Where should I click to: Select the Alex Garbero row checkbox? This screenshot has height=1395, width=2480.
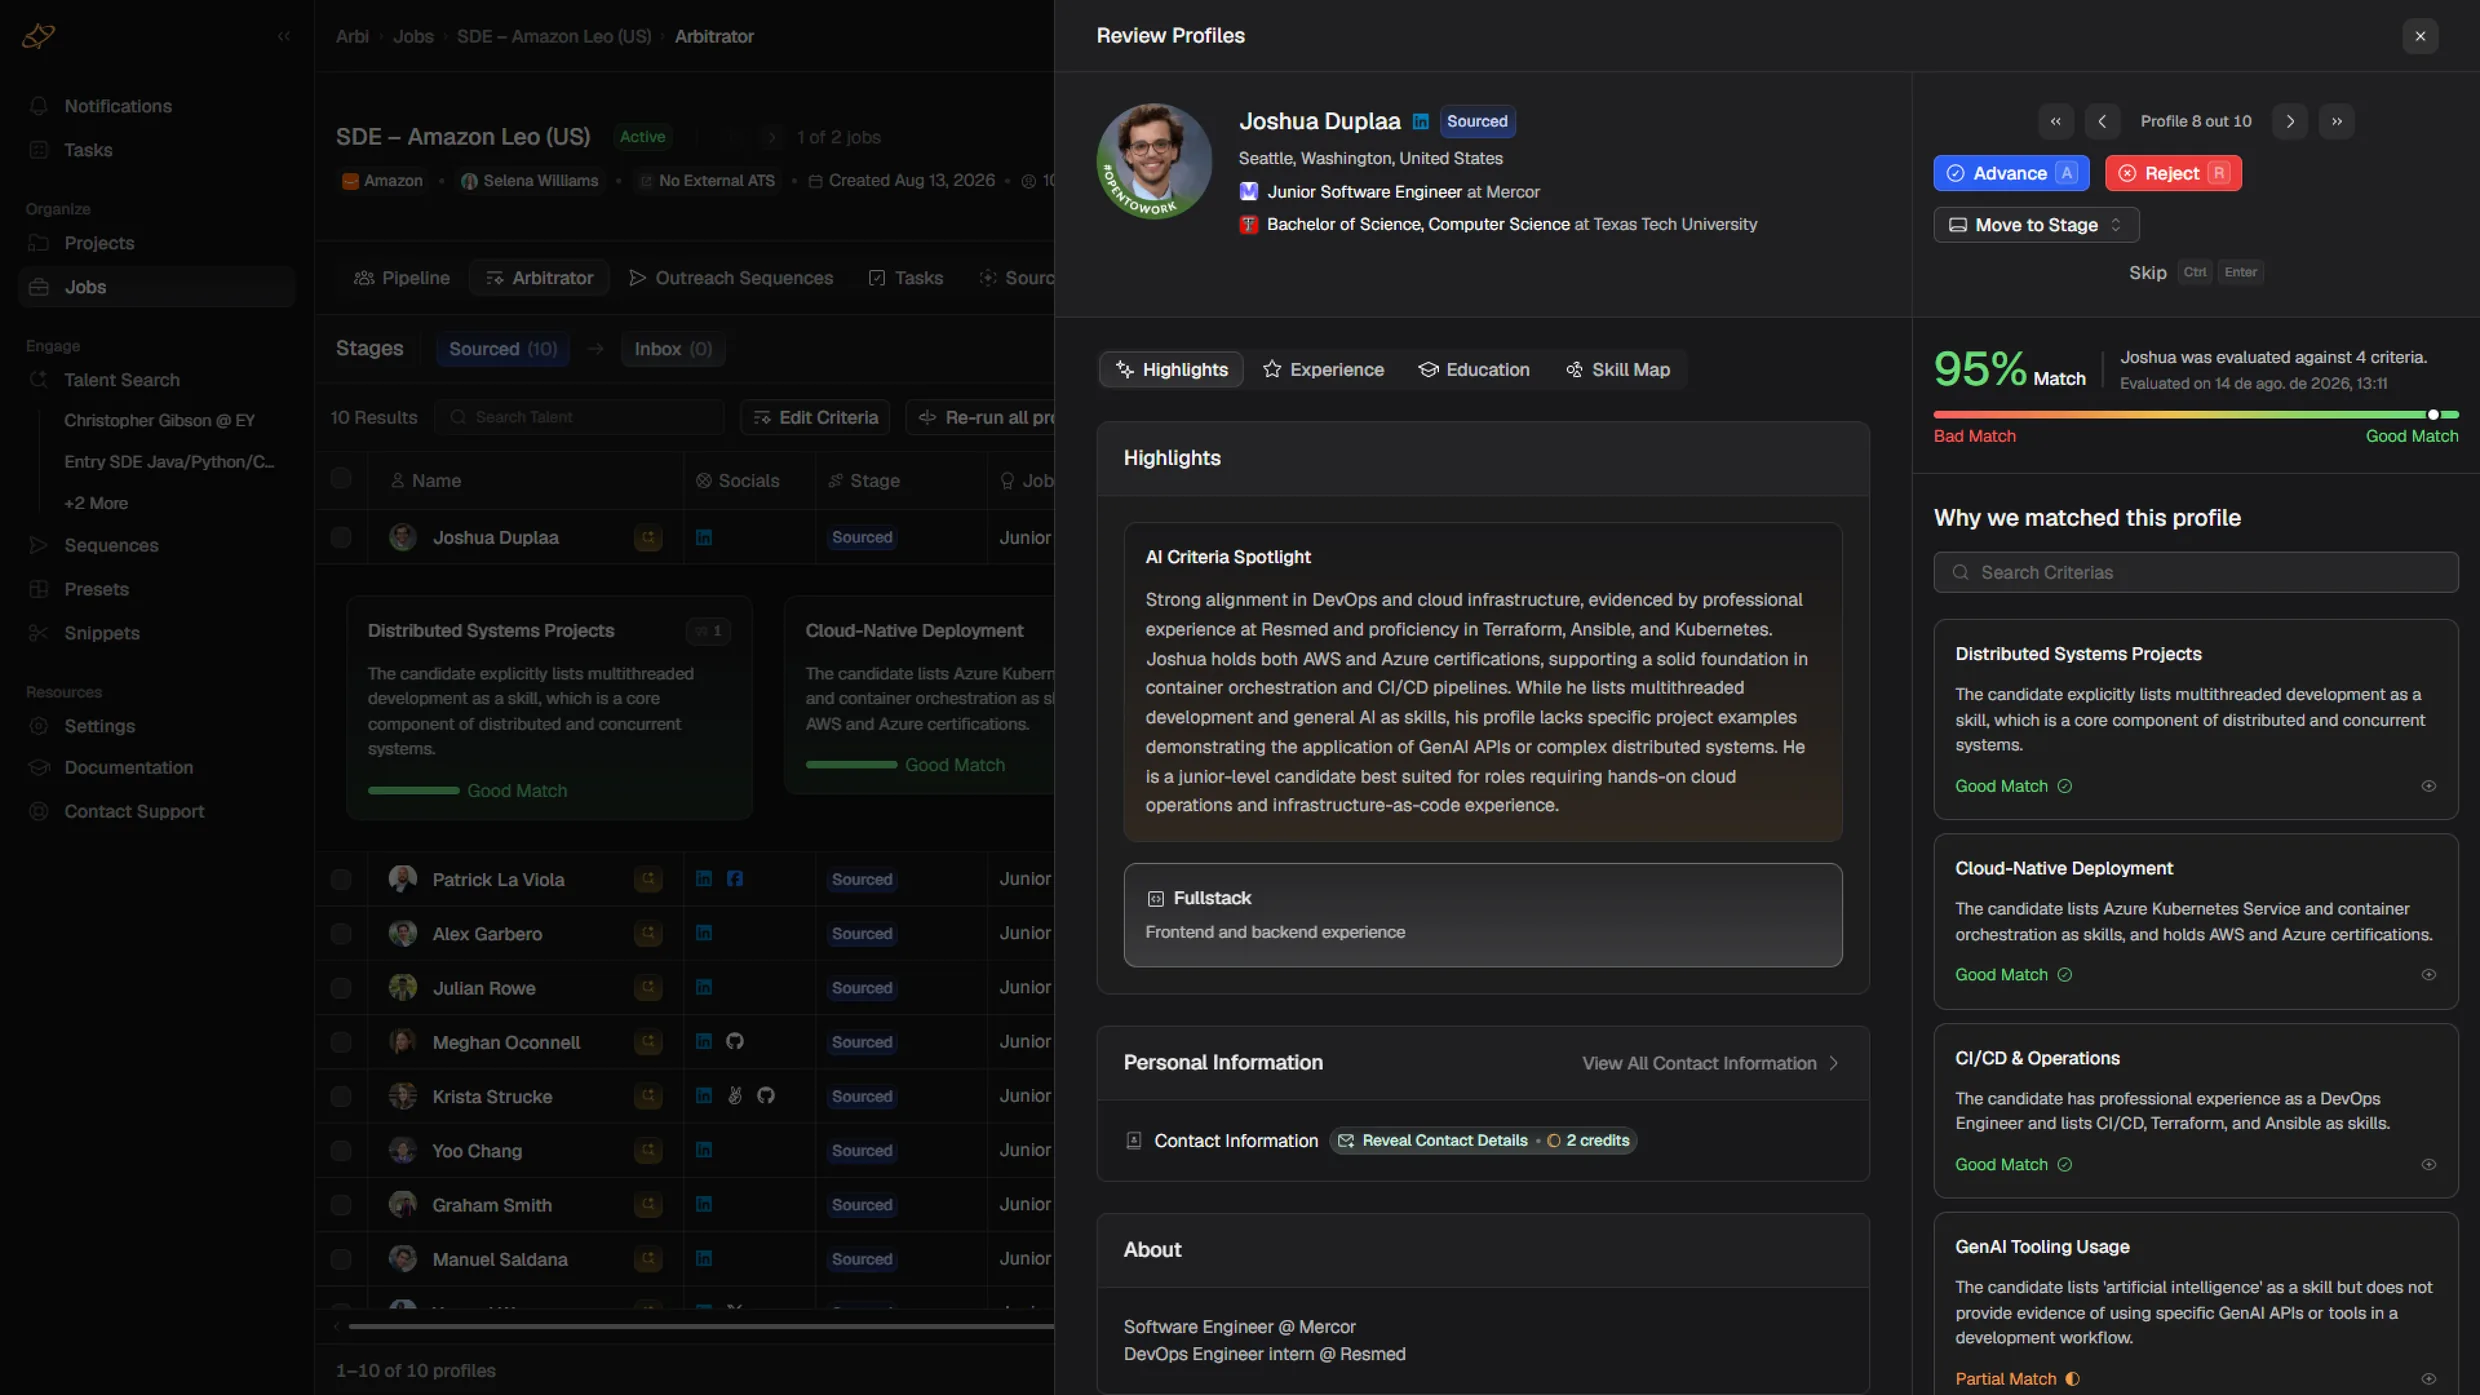pos(341,933)
